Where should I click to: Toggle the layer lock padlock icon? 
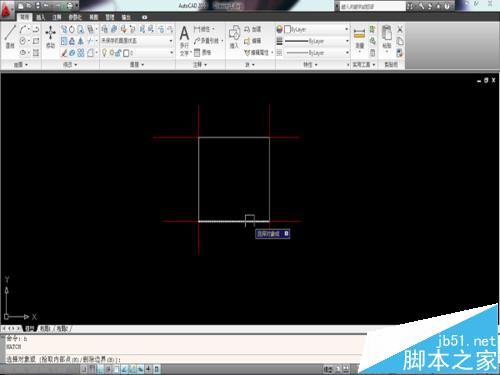(x=118, y=53)
